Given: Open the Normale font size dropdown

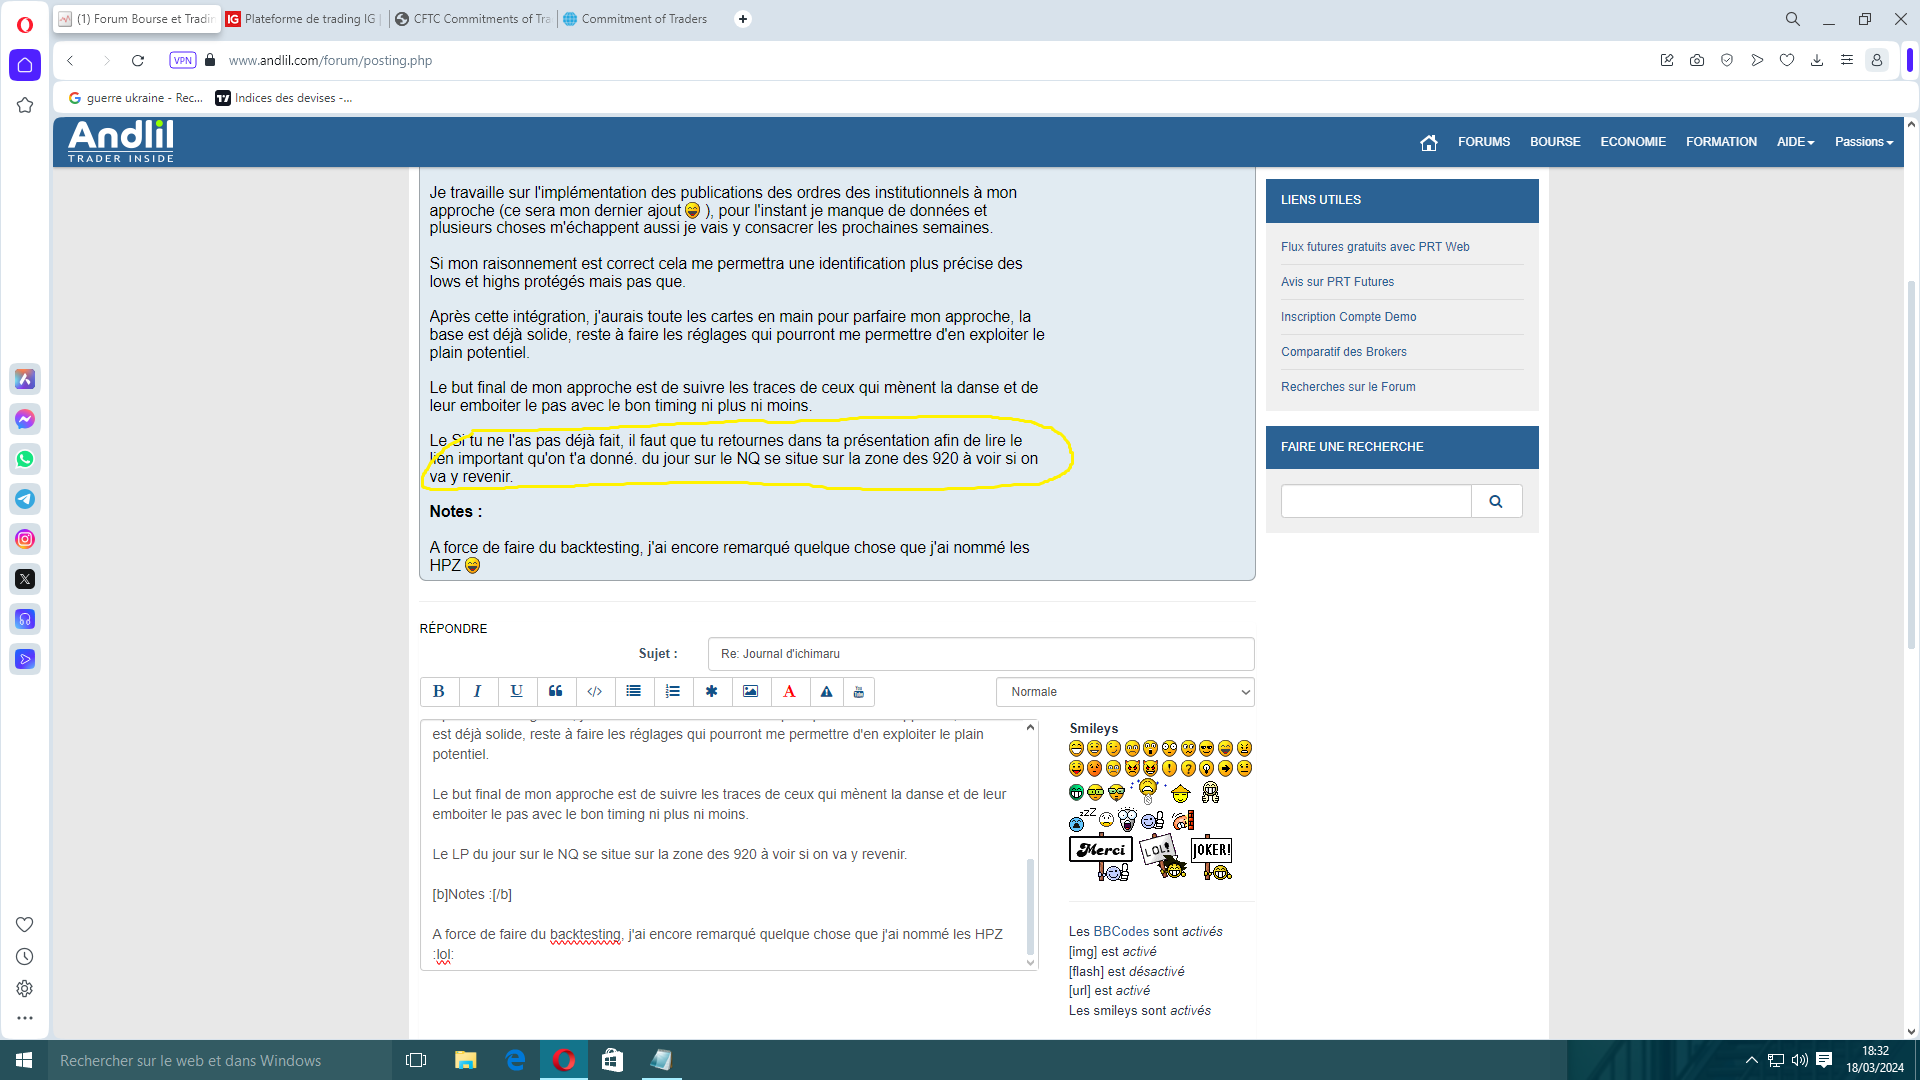Looking at the screenshot, I should (1125, 692).
